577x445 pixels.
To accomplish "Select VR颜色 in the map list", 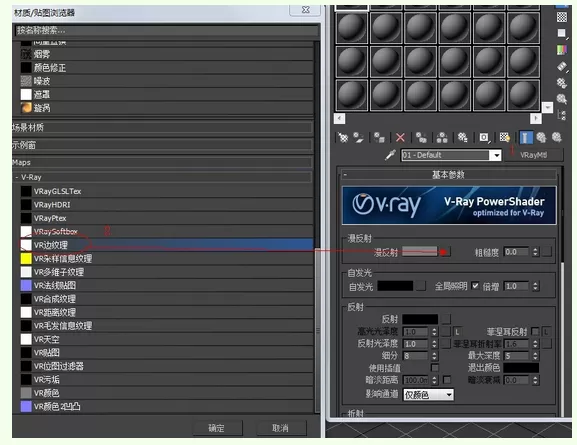I will pyautogui.click(x=167, y=393).
